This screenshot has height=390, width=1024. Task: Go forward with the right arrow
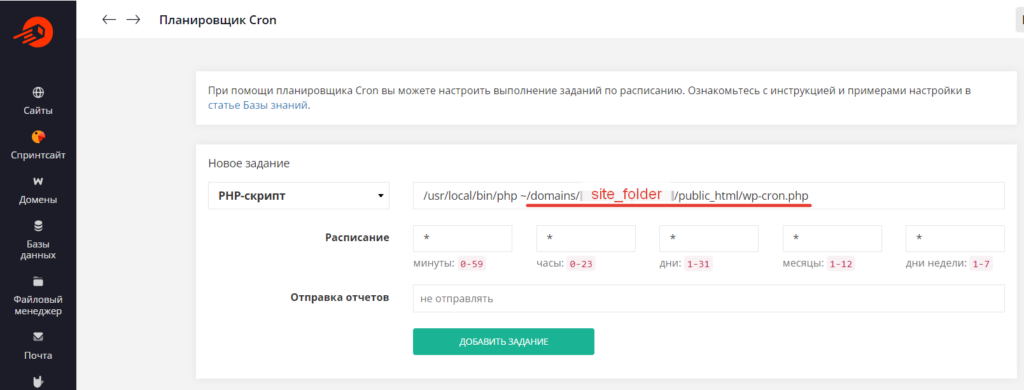click(x=133, y=20)
